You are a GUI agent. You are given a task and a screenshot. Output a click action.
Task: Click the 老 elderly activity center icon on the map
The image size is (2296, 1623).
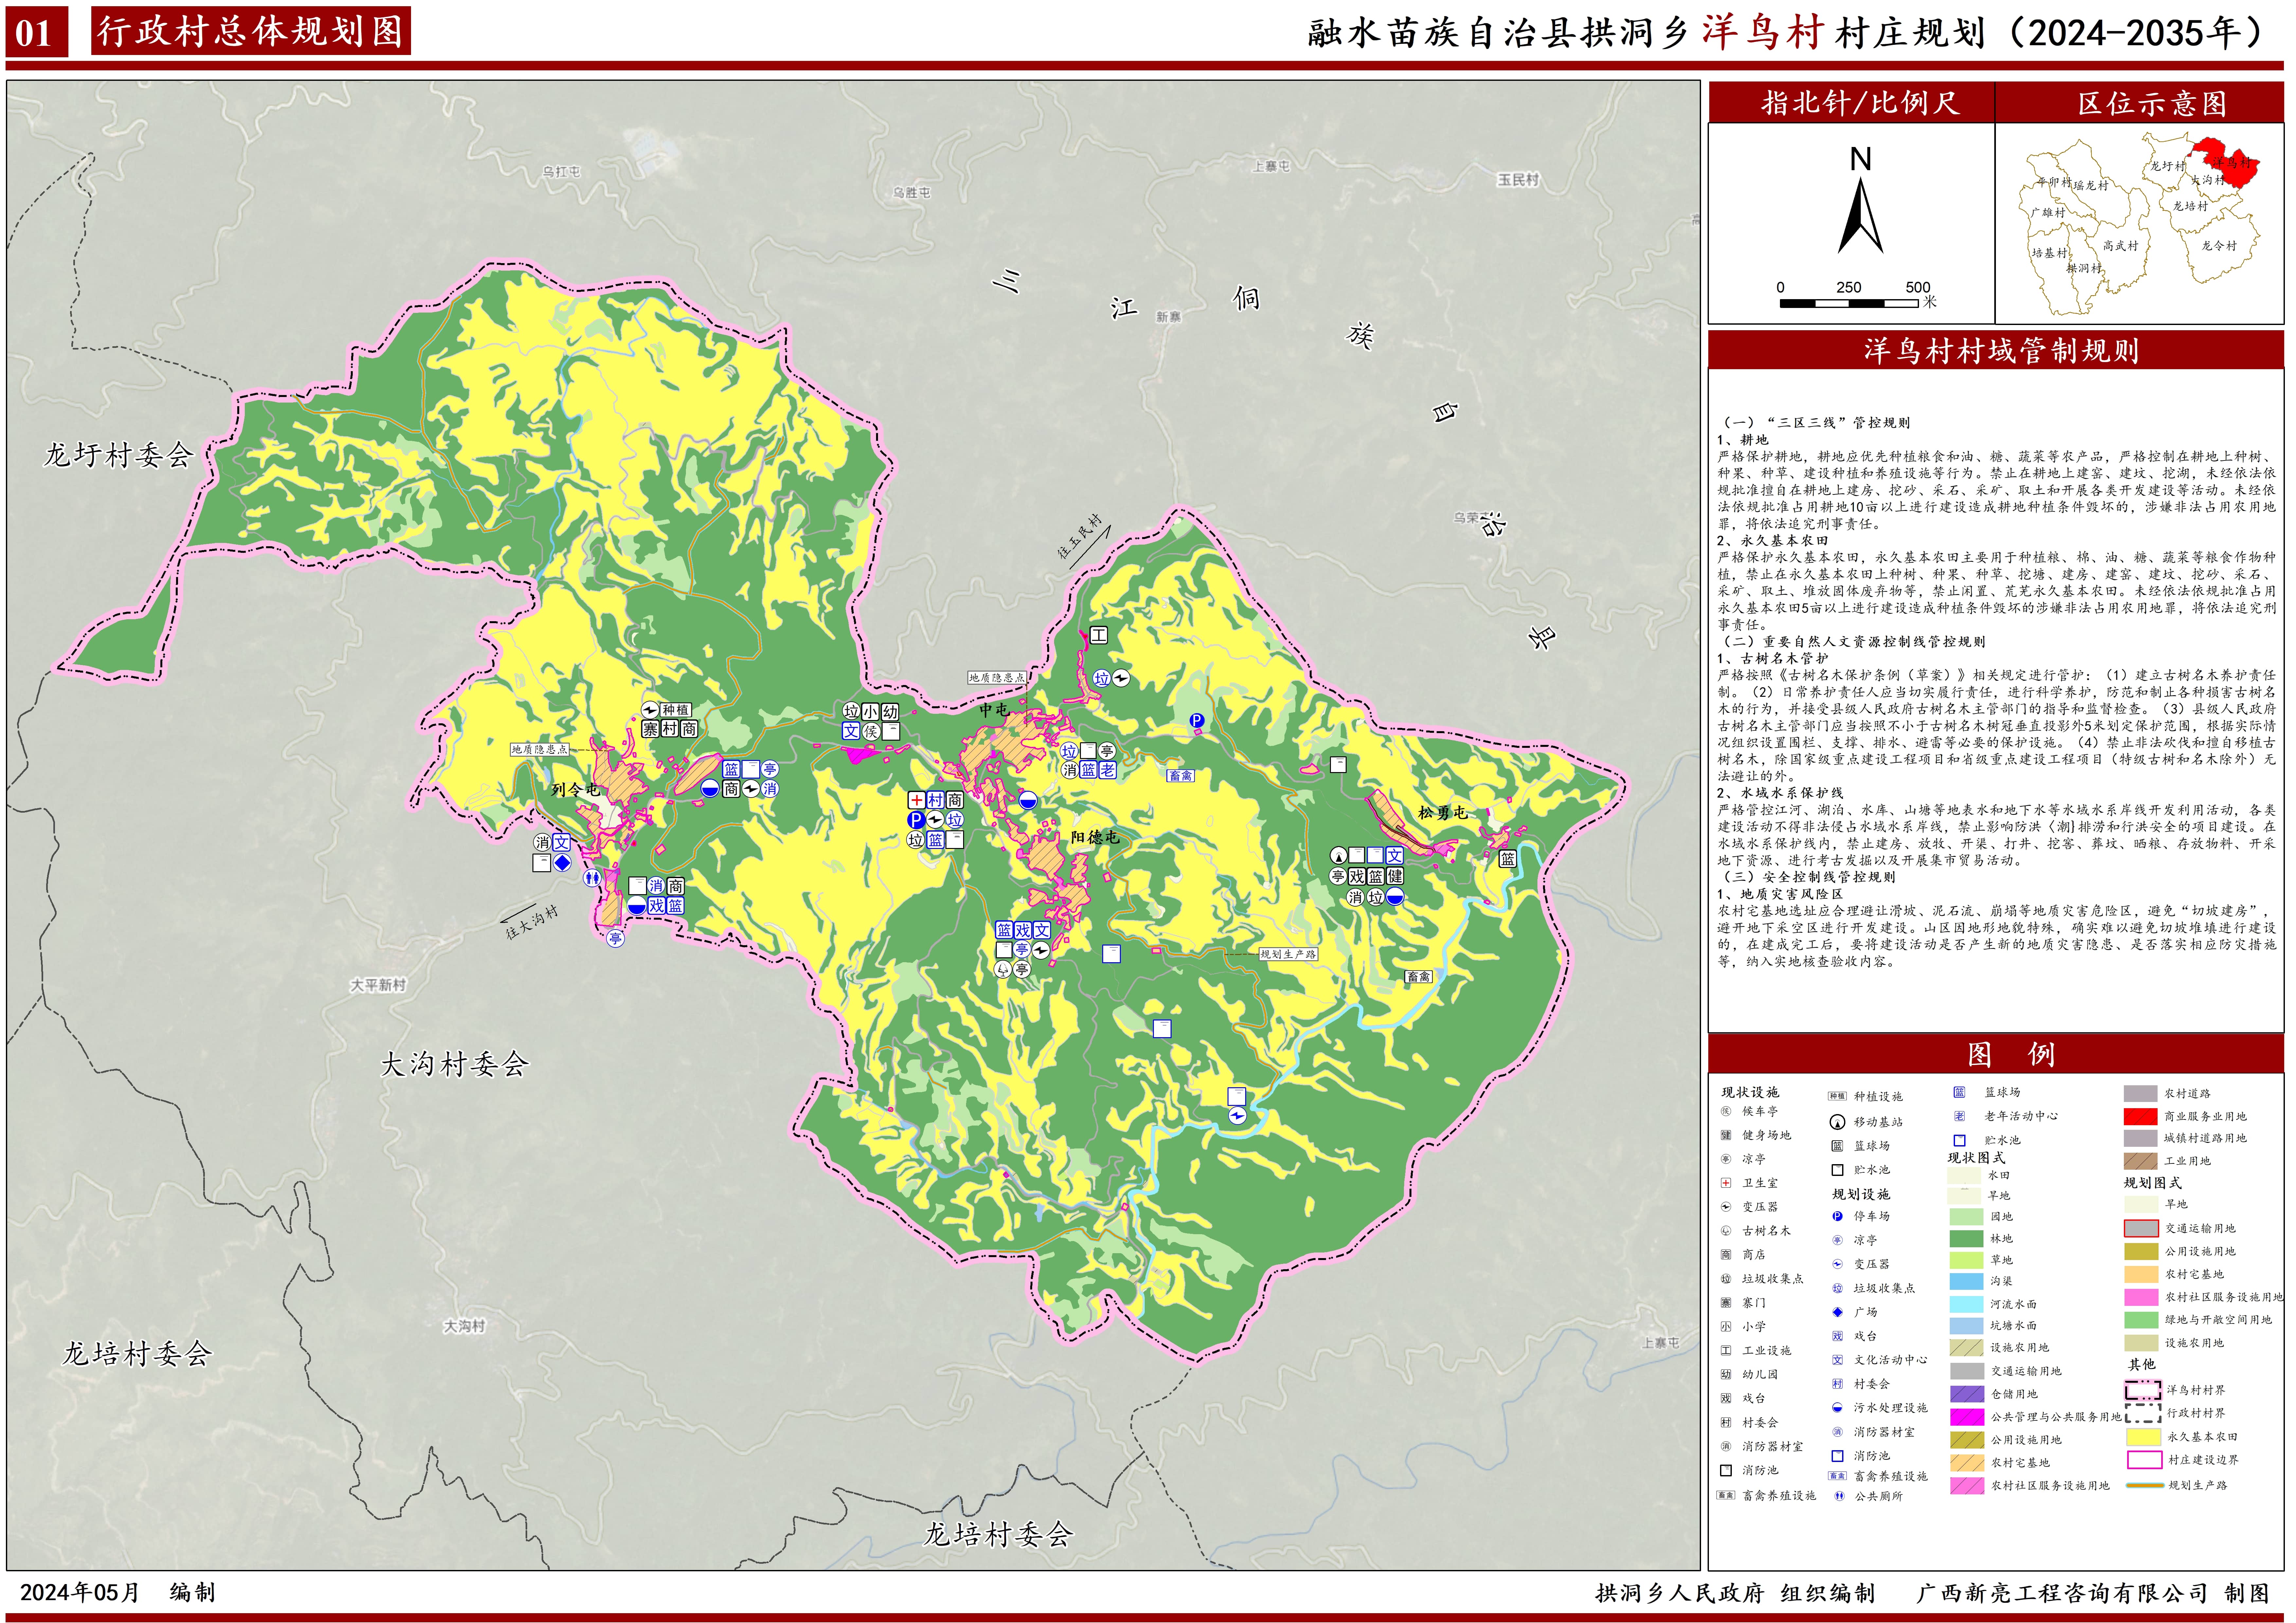[x=1108, y=770]
